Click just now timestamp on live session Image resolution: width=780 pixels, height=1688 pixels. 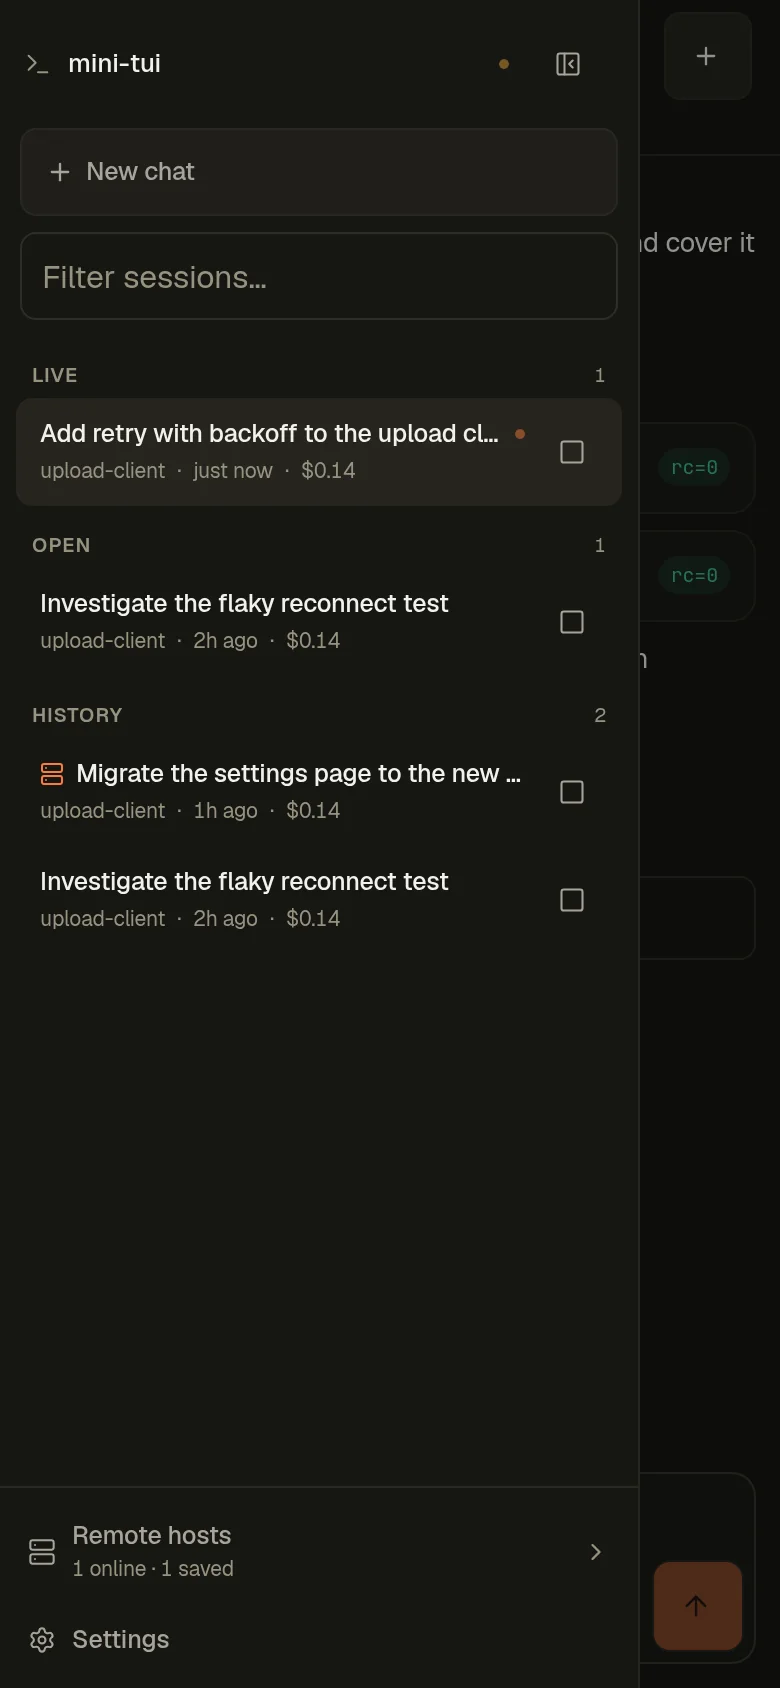(233, 470)
